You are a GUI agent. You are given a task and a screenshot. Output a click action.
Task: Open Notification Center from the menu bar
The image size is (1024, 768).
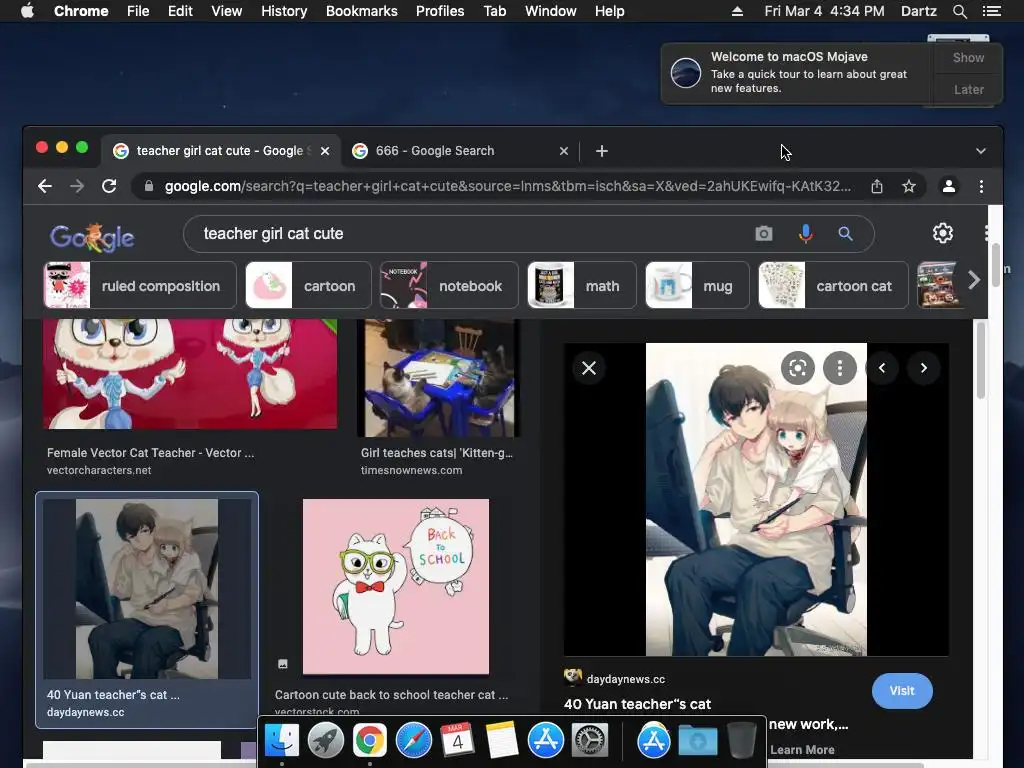point(991,11)
